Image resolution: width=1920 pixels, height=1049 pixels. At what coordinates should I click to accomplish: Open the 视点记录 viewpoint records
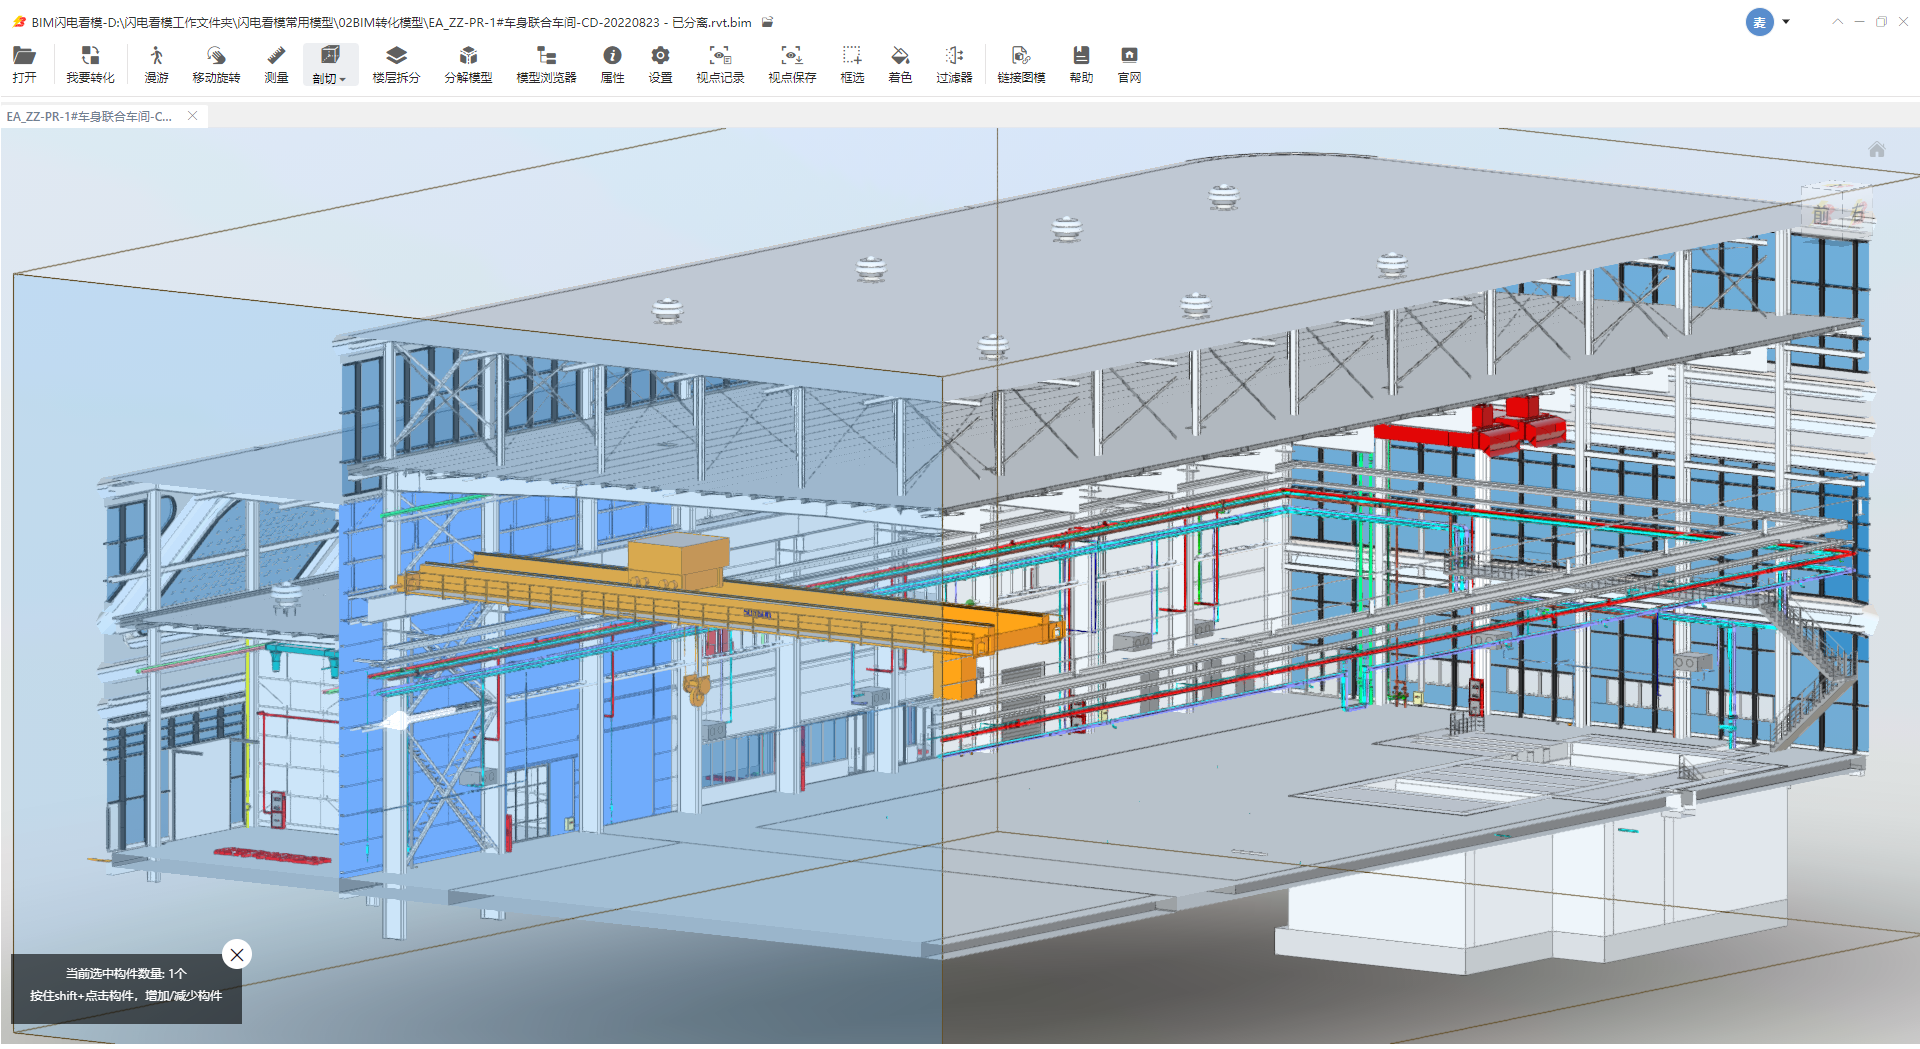pyautogui.click(x=720, y=64)
